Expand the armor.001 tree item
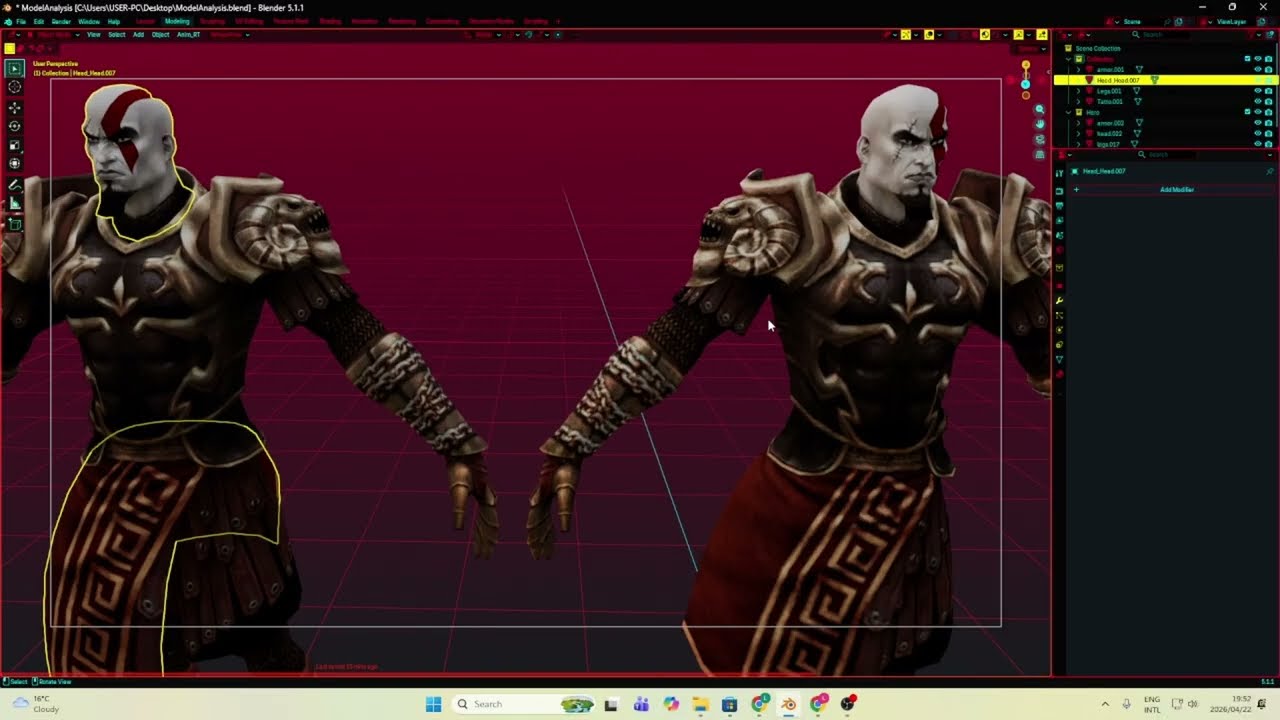Image resolution: width=1280 pixels, height=720 pixels. click(1078, 69)
